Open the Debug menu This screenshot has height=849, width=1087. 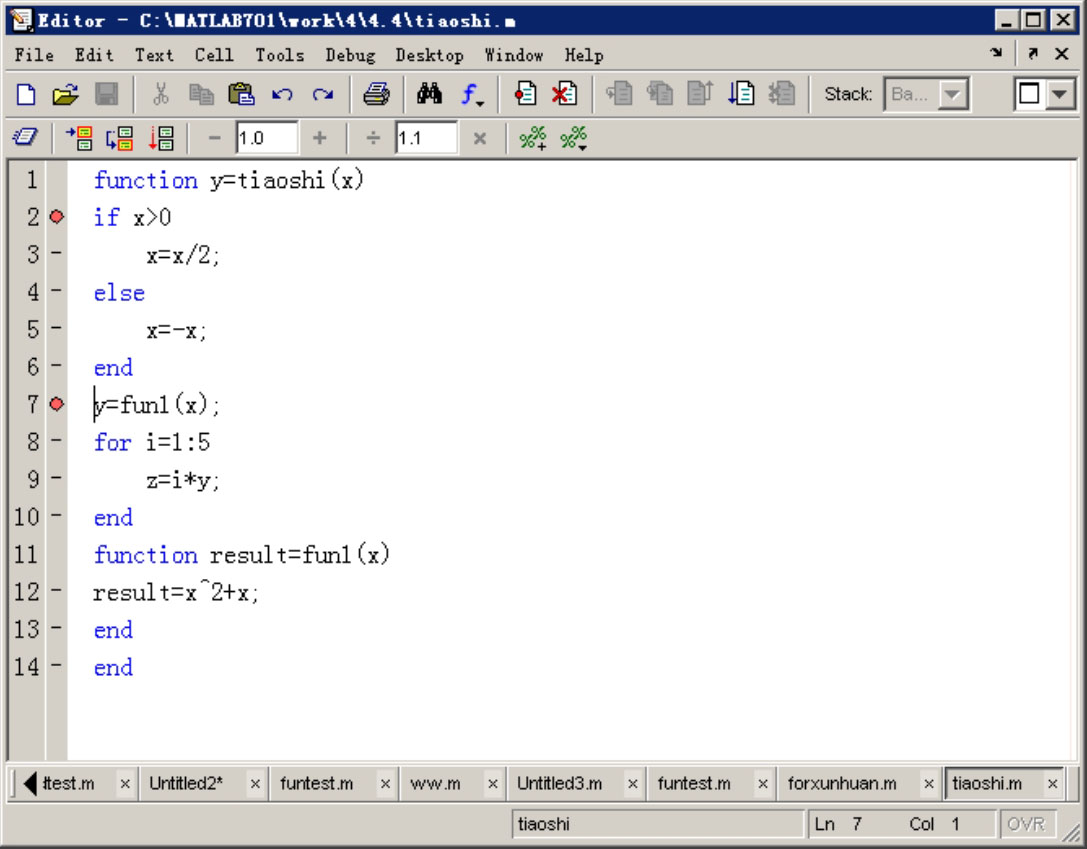[350, 55]
